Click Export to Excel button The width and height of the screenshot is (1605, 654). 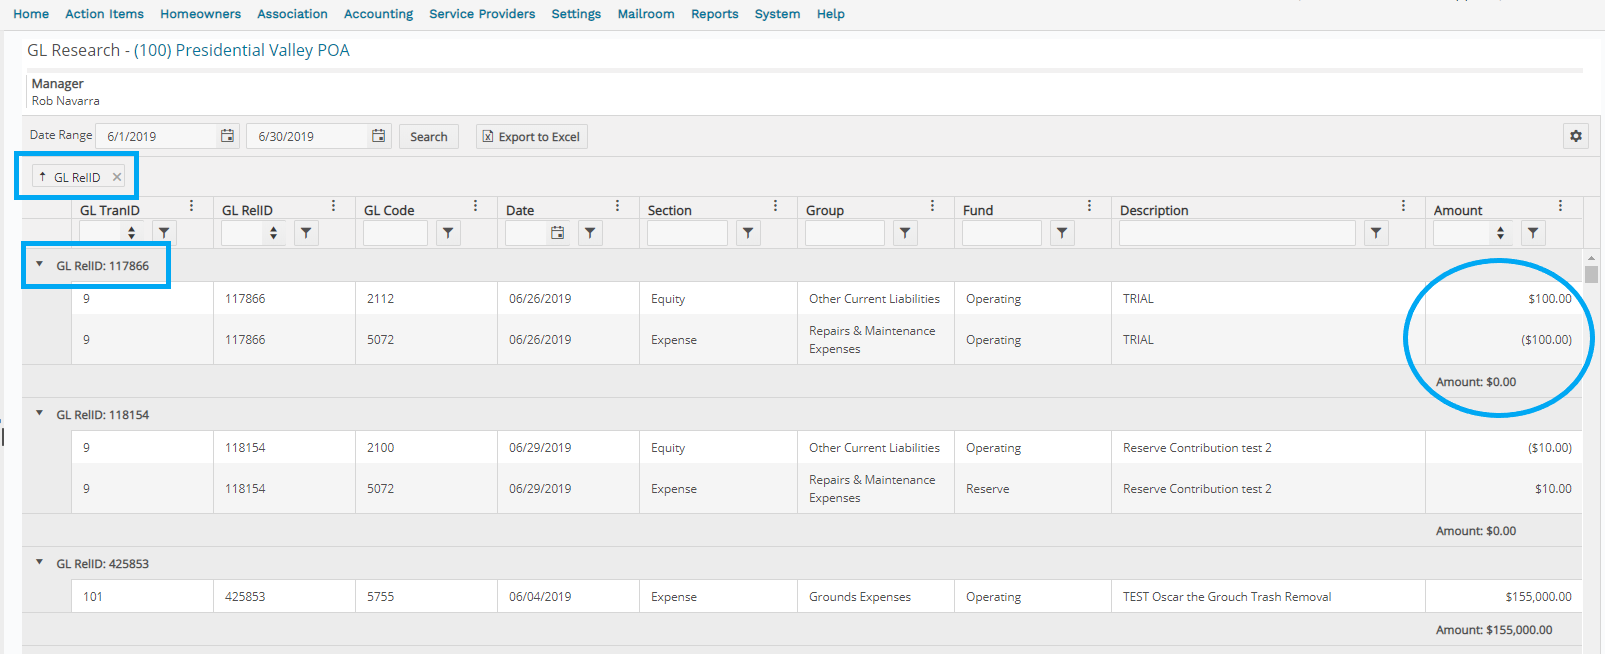(531, 137)
